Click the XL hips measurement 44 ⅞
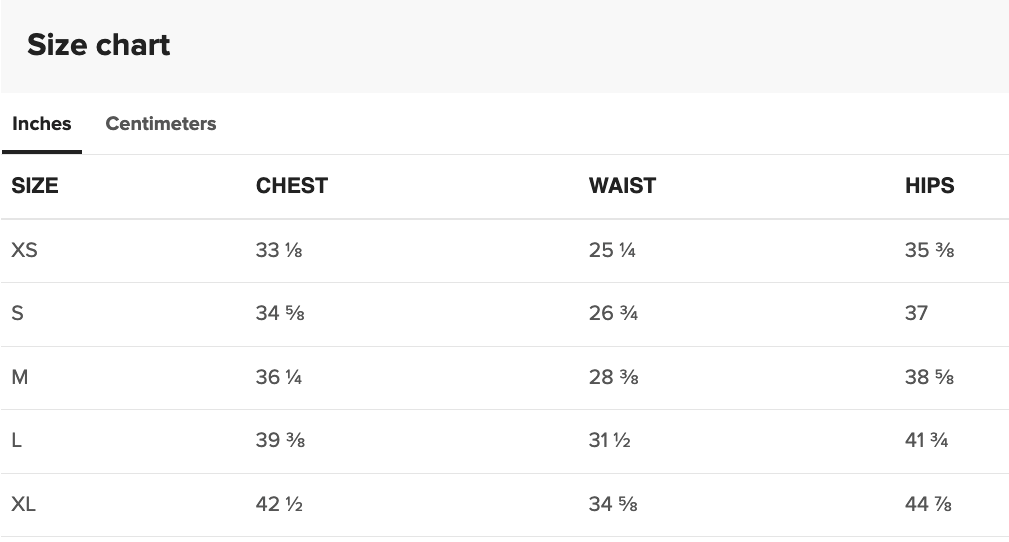 (x=928, y=505)
